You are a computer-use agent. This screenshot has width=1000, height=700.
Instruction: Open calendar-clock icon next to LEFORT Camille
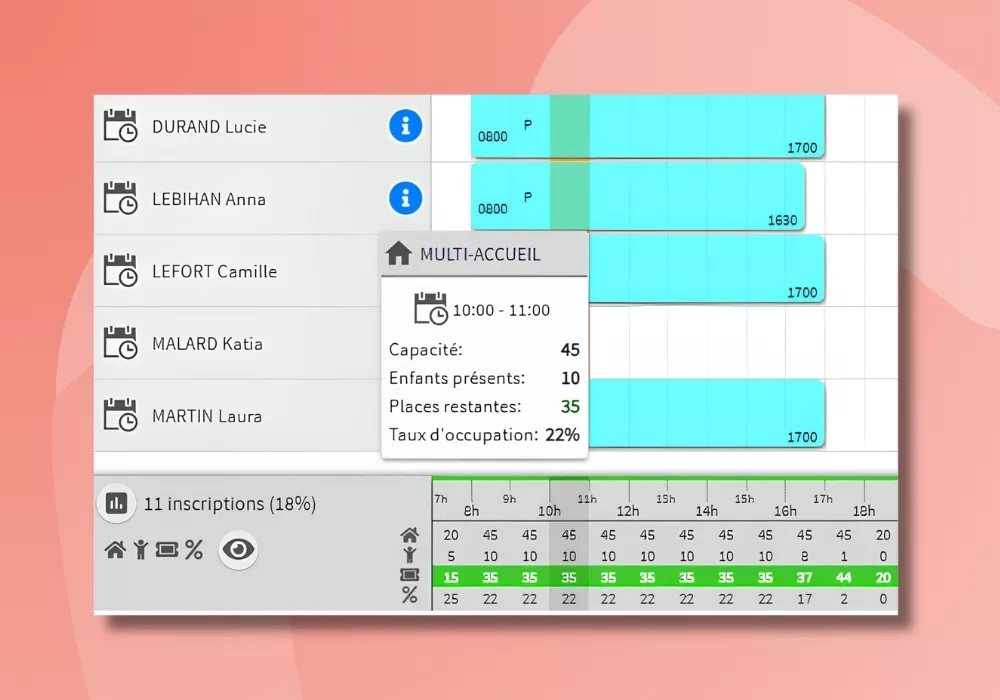click(120, 271)
